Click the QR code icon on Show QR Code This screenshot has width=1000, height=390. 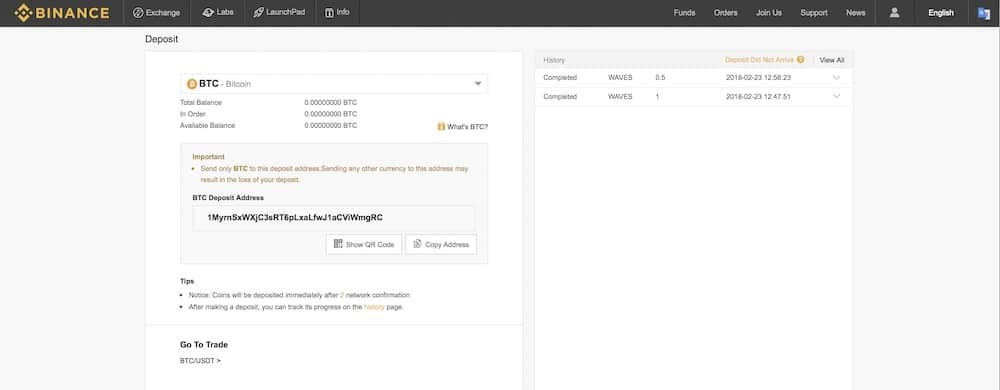coord(338,244)
